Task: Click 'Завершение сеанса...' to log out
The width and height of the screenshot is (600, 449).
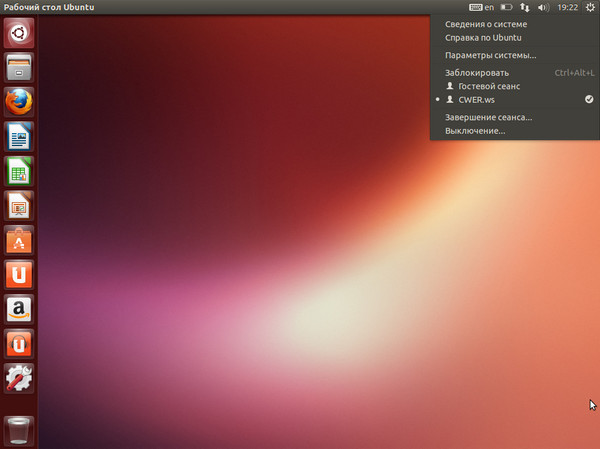Action: tap(488, 117)
